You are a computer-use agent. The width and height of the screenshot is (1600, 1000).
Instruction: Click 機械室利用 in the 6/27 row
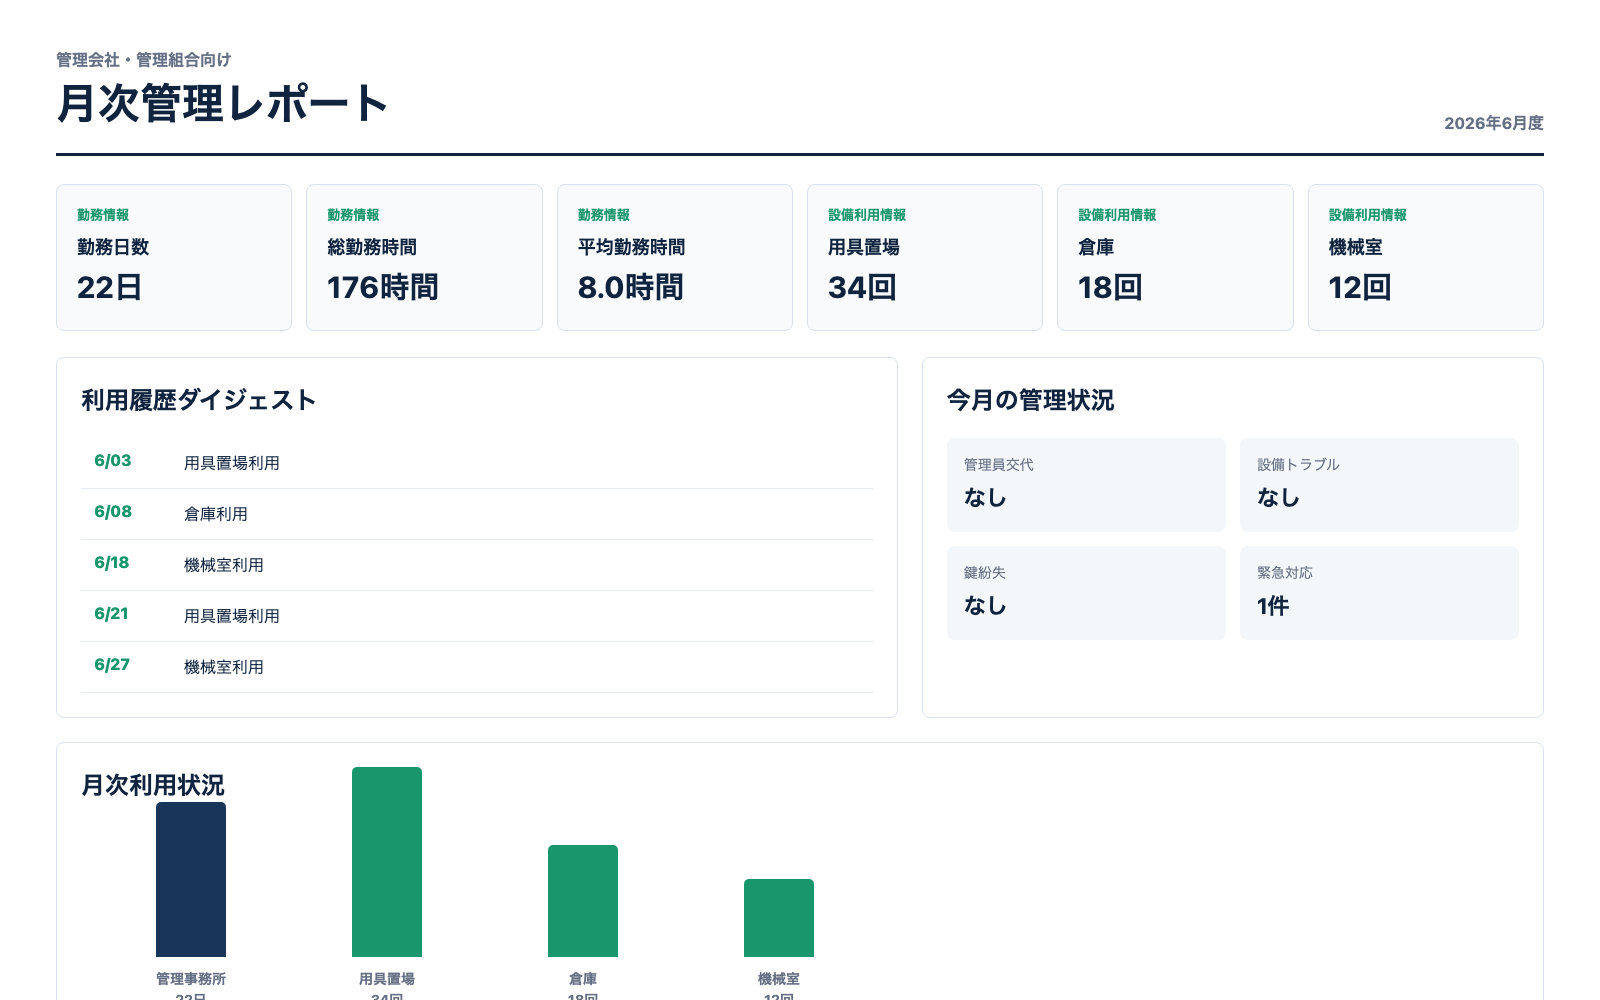coord(224,667)
